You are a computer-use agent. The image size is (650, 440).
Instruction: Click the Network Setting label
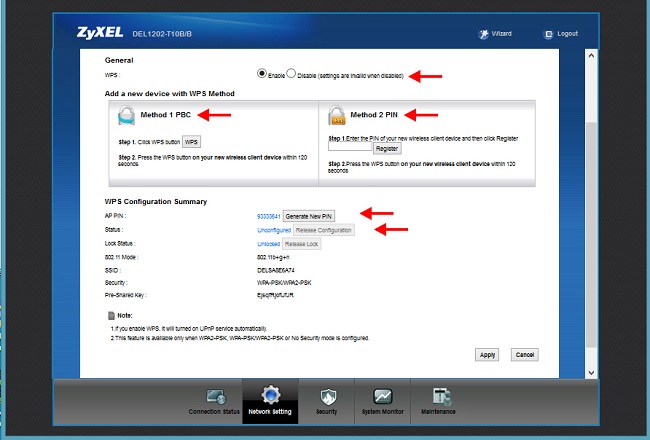[270, 412]
